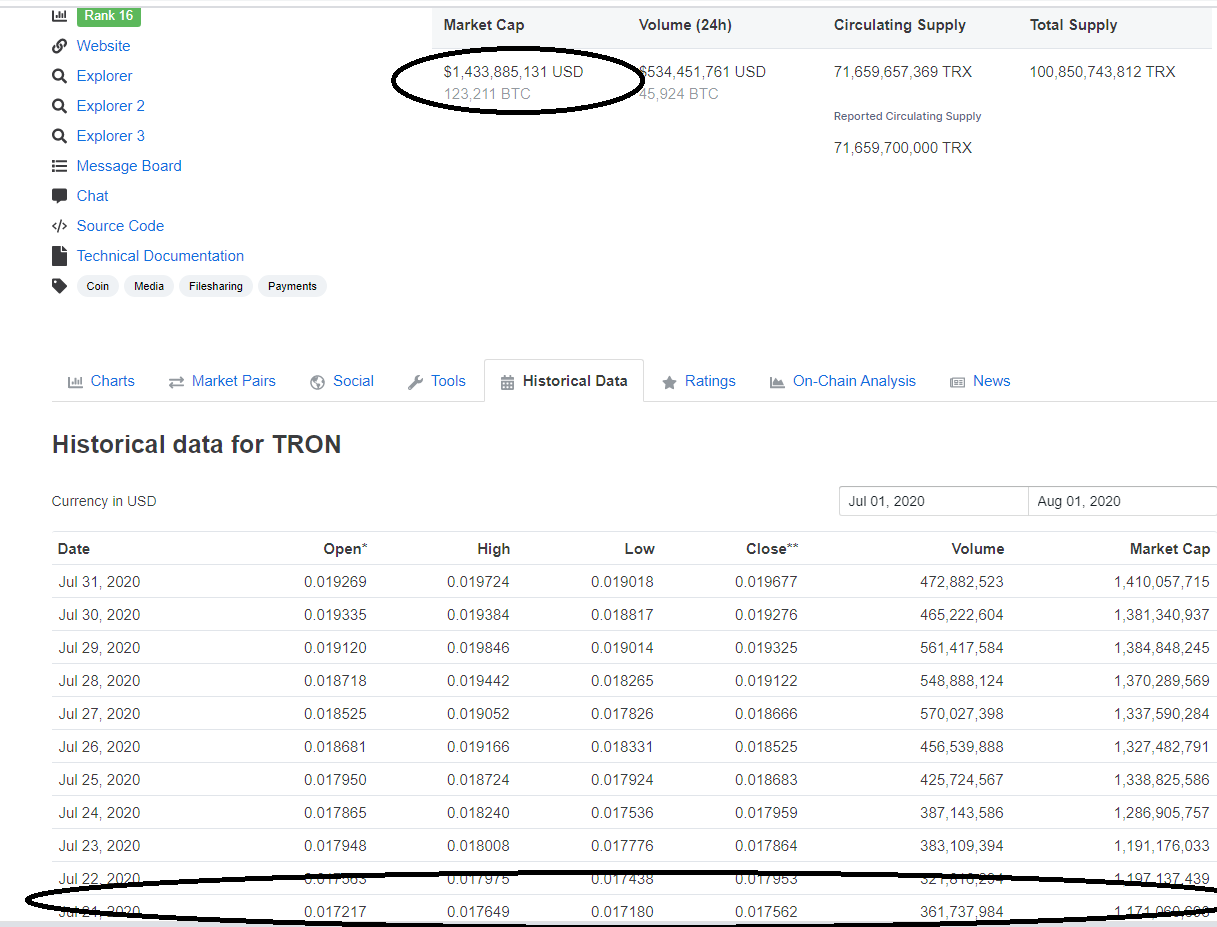Viewport: 1217px width, 927px height.
Task: Click the Aug 01, 2020 end date field
Action: pos(1122,501)
